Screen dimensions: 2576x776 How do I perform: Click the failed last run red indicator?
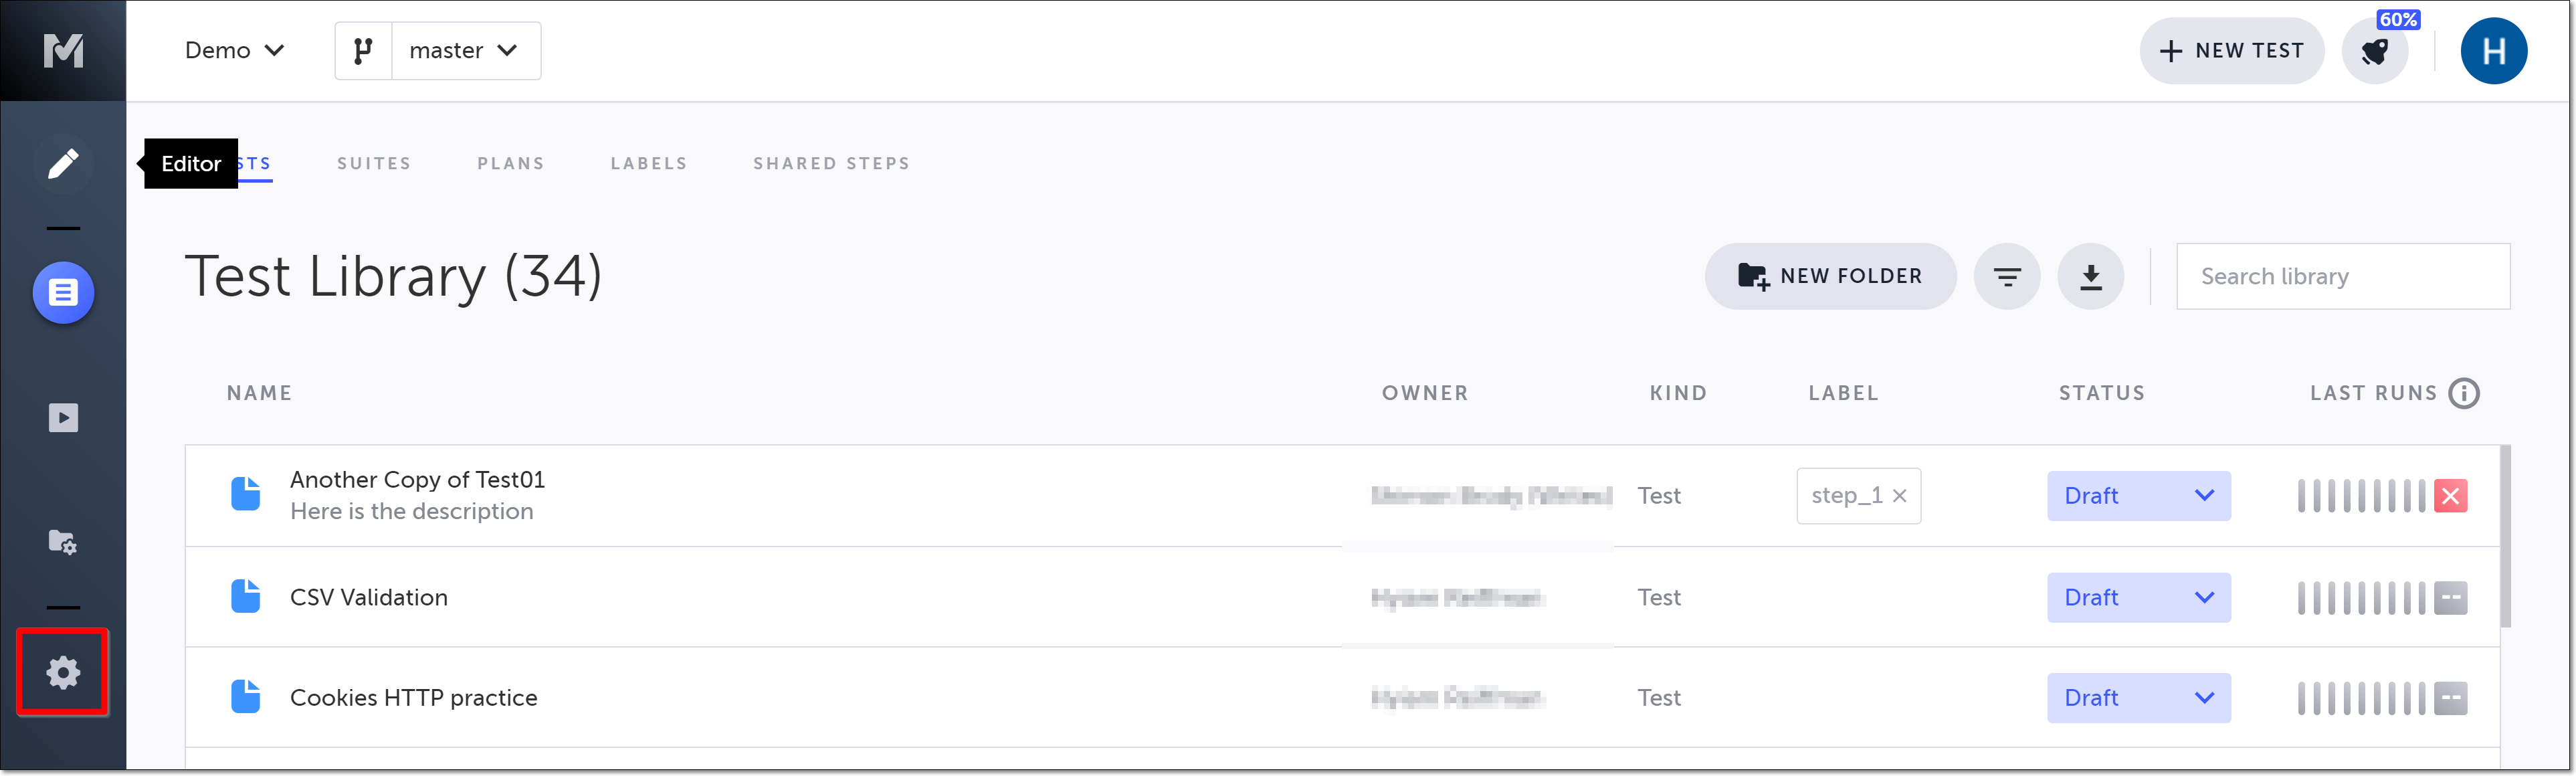coord(2450,496)
